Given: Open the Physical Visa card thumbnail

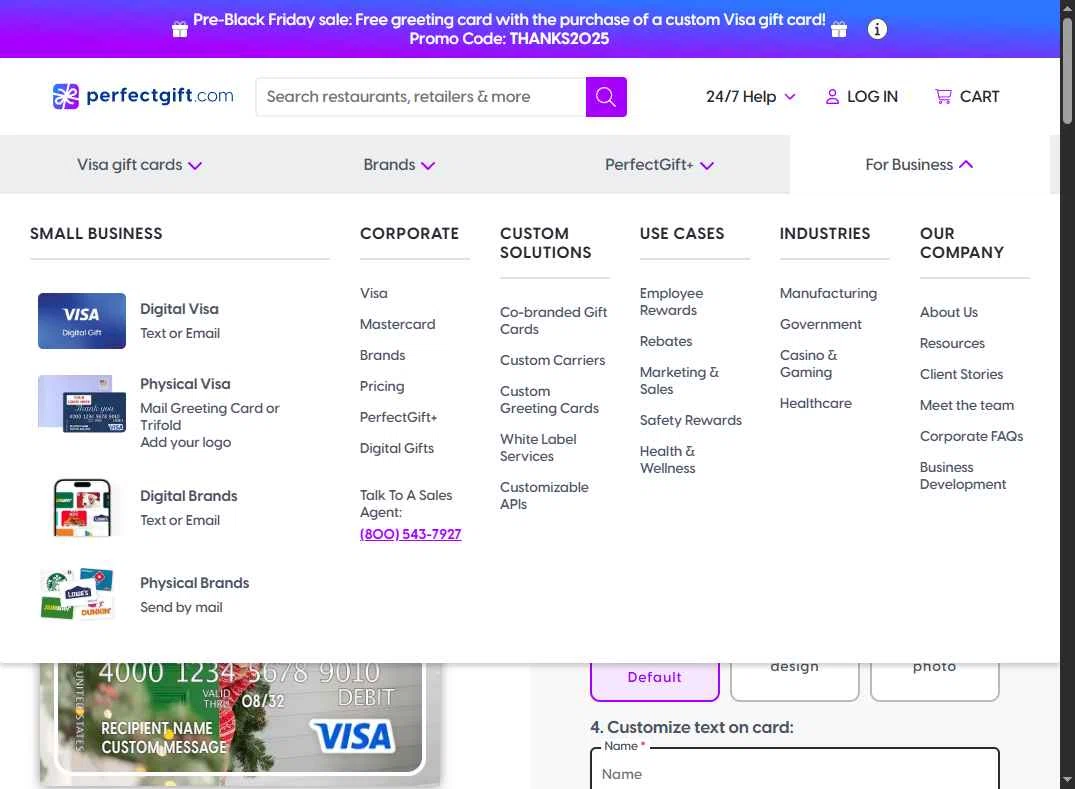Looking at the screenshot, I should (x=82, y=404).
